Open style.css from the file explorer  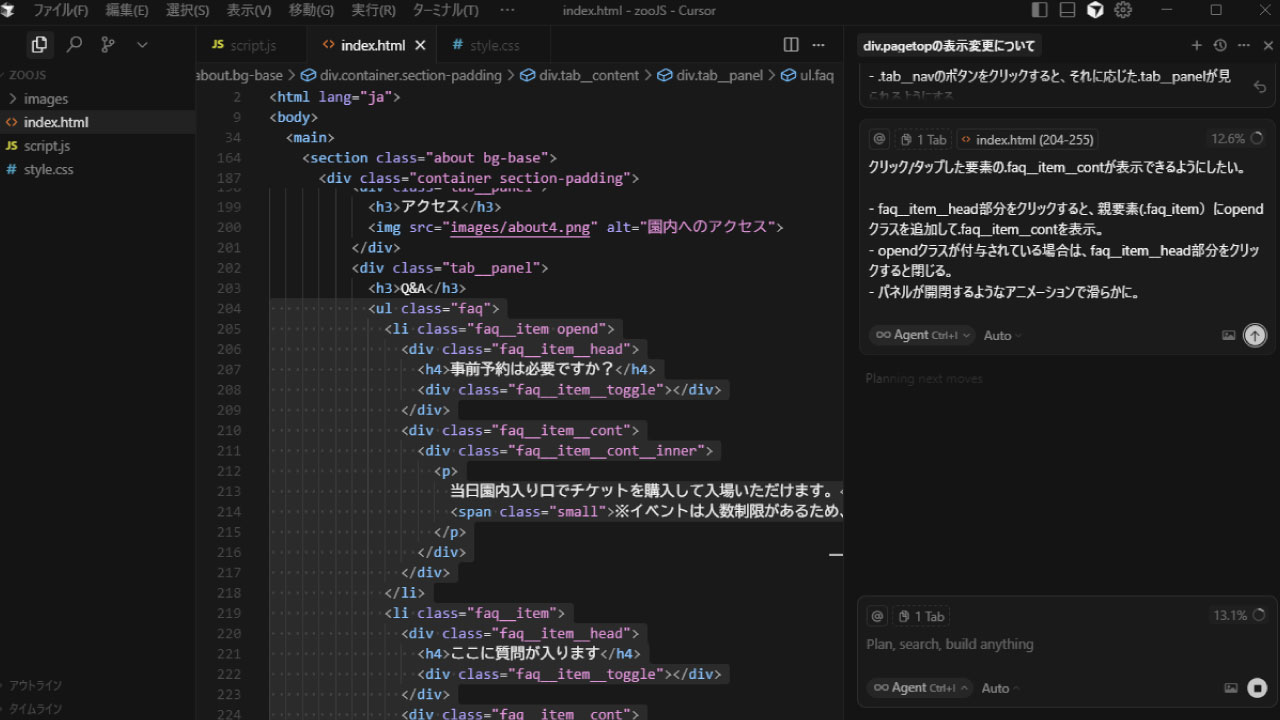pyautogui.click(x=97, y=169)
